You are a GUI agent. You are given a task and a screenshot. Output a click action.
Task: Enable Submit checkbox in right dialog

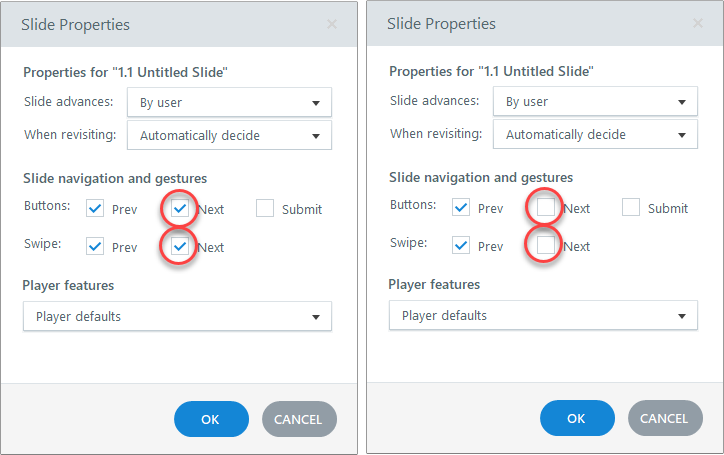(631, 208)
